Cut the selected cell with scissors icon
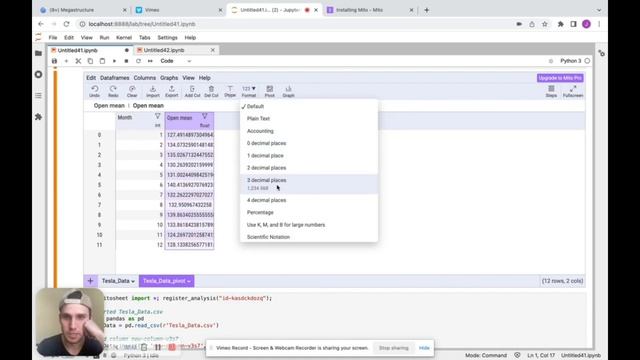 click(x=78, y=61)
